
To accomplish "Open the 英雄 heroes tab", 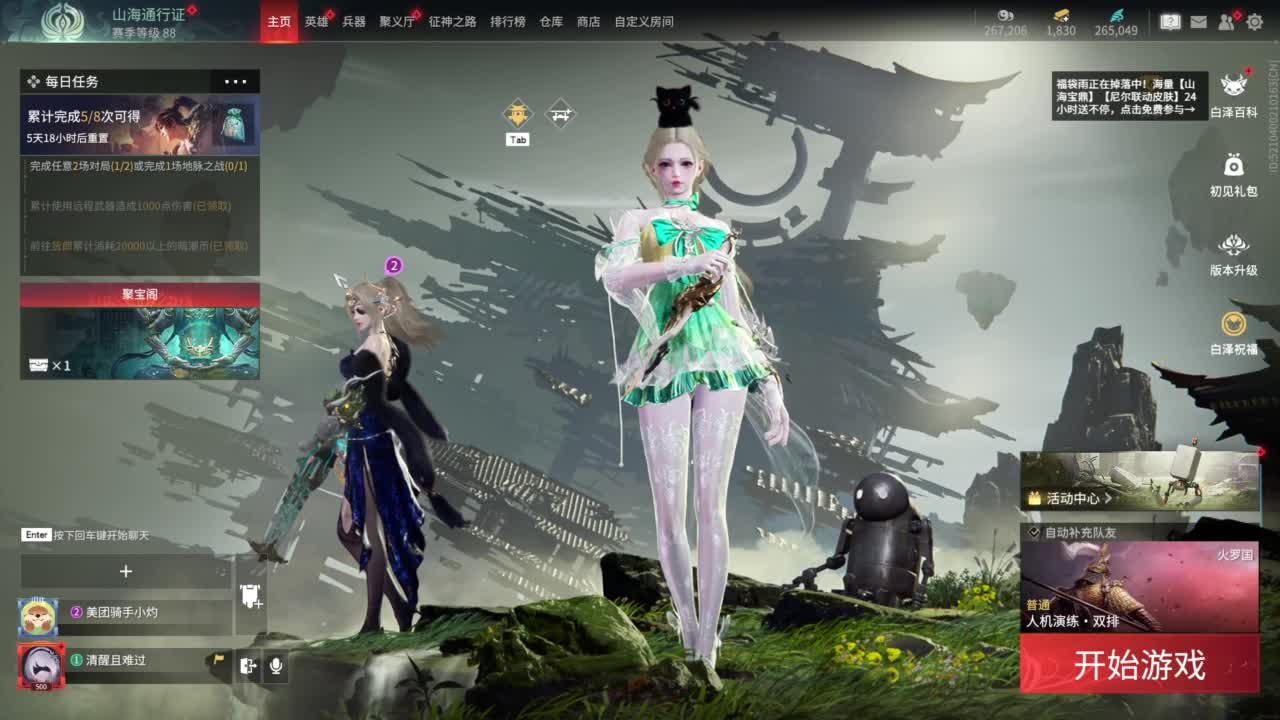I will tap(316, 21).
